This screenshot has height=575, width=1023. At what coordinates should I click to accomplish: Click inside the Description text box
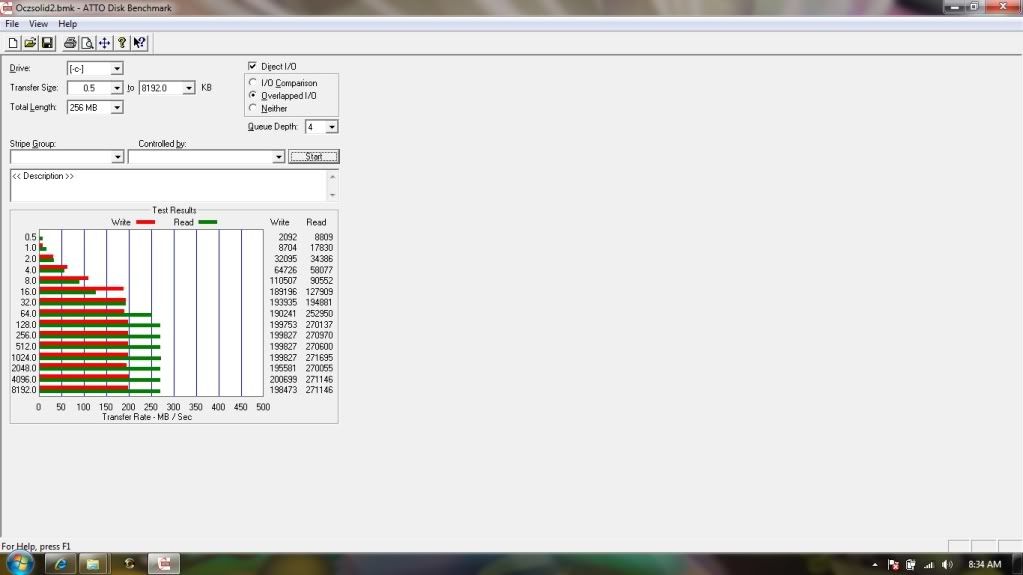pos(169,186)
